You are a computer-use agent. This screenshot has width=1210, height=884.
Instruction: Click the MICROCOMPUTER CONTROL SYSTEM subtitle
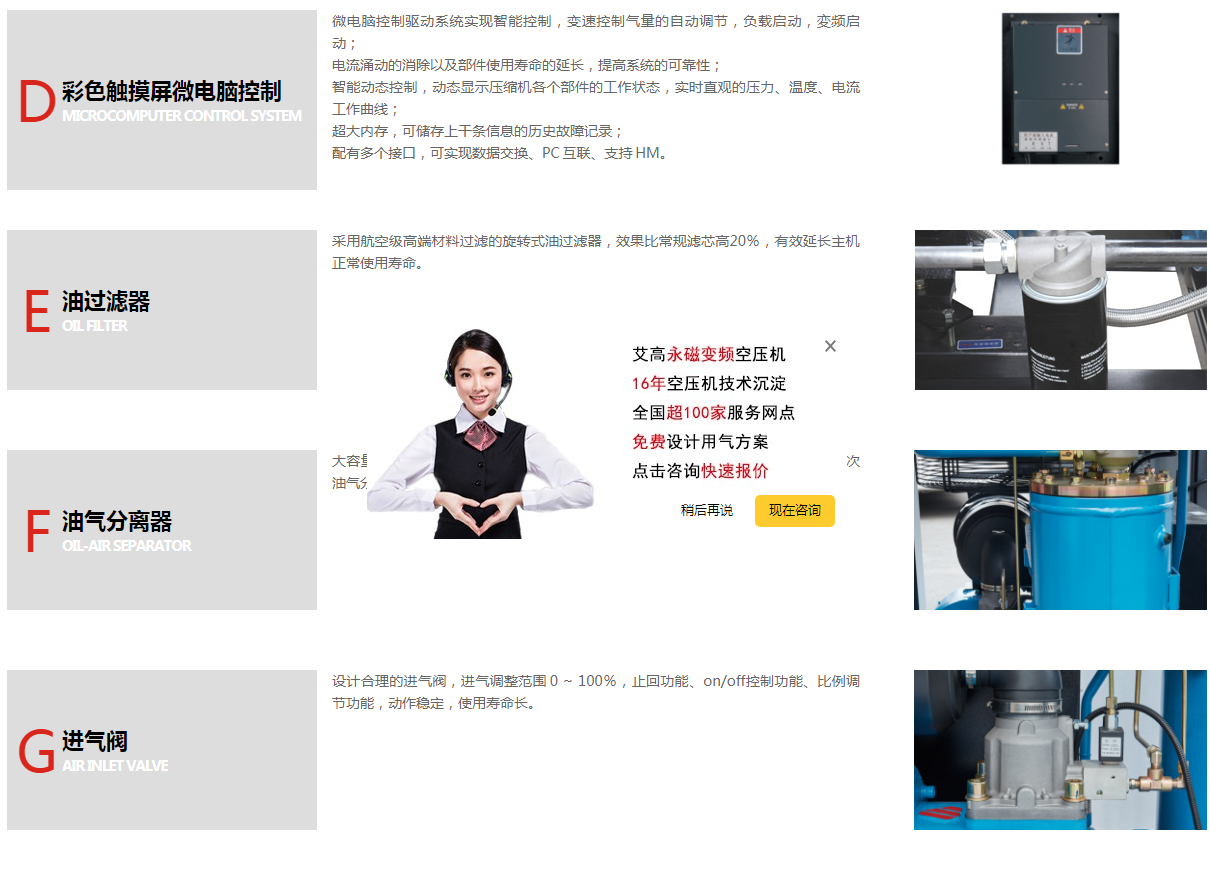[x=181, y=116]
